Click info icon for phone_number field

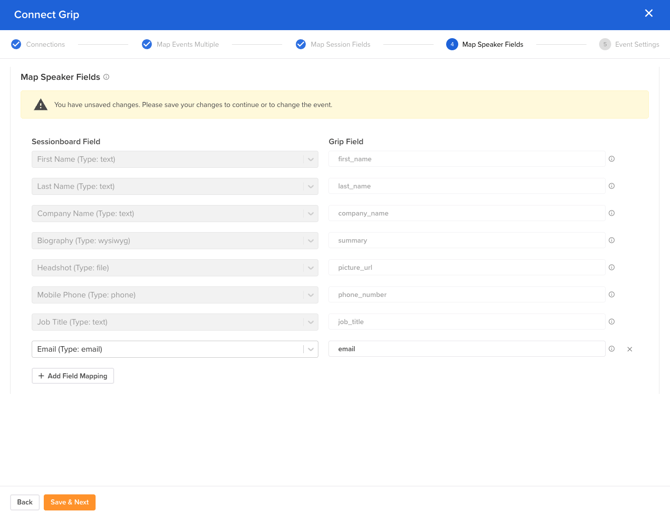(x=611, y=294)
